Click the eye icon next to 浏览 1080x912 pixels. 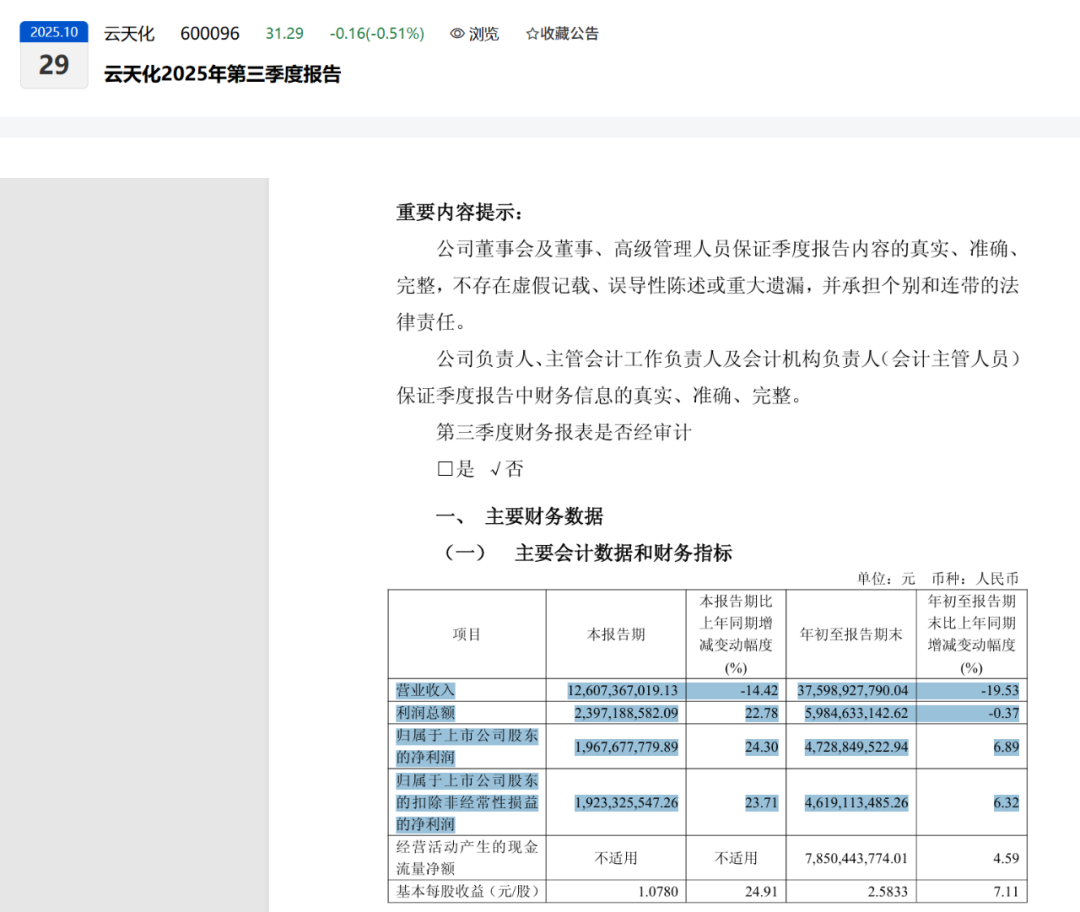[x=457, y=34]
